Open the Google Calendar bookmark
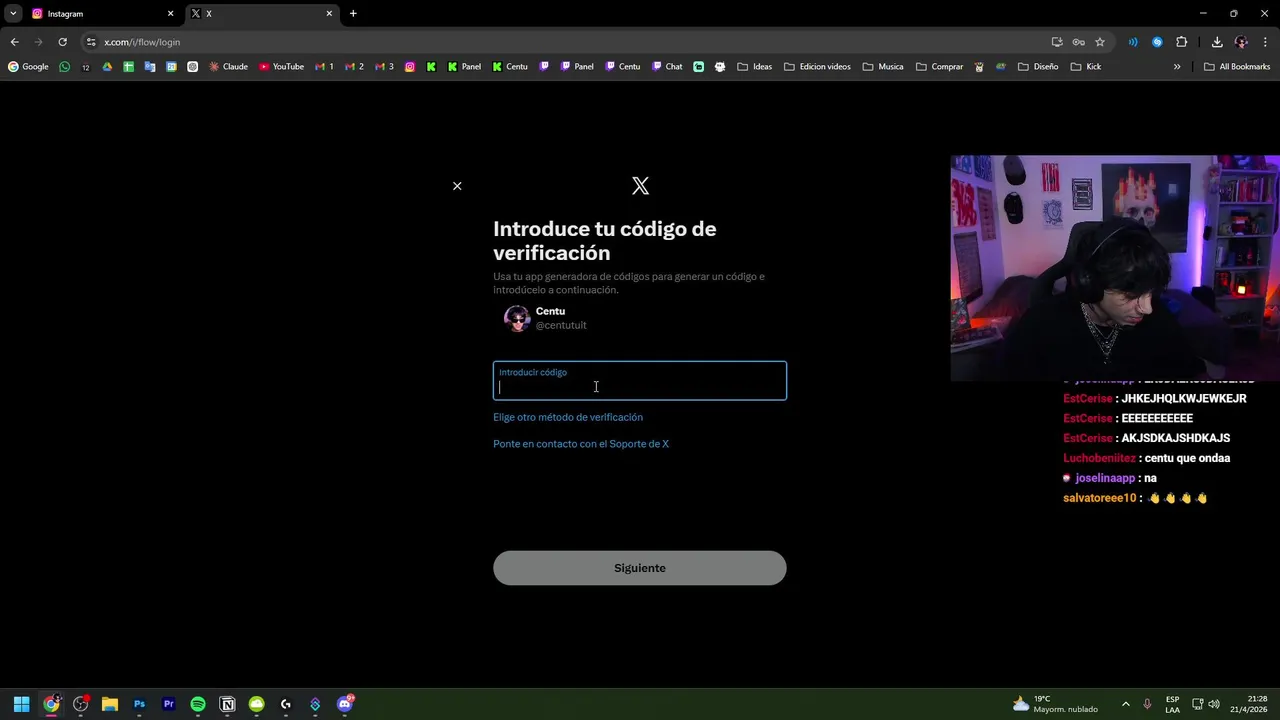The width and height of the screenshot is (1280, 720). click(x=172, y=67)
